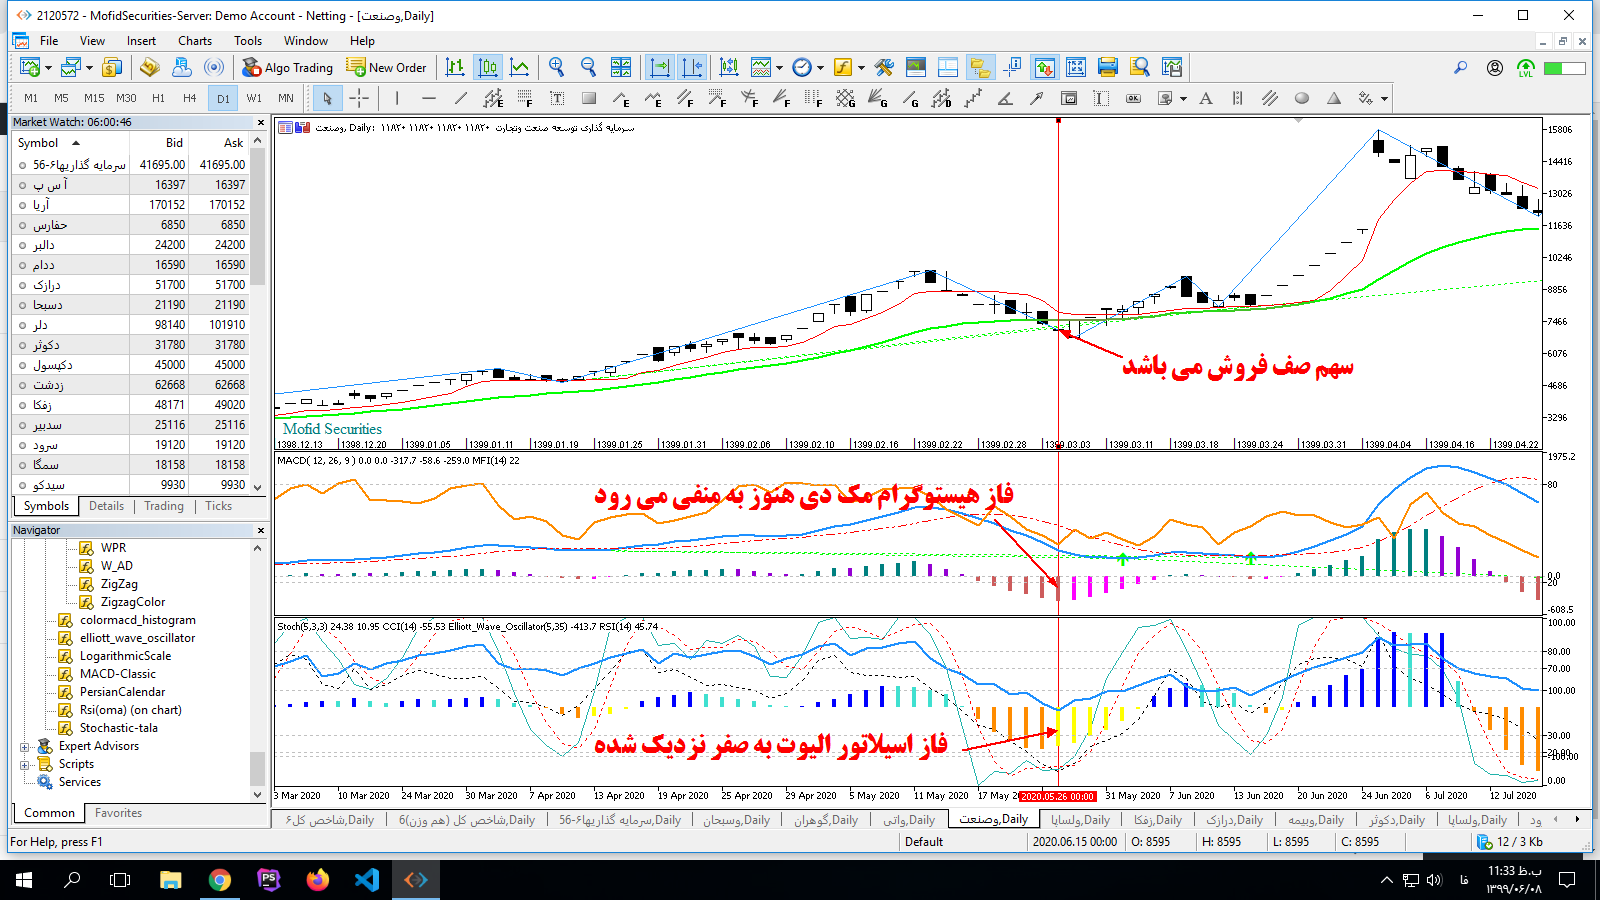Click the green LVL connection icon
Image resolution: width=1600 pixels, height=900 pixels.
click(x=1526, y=68)
